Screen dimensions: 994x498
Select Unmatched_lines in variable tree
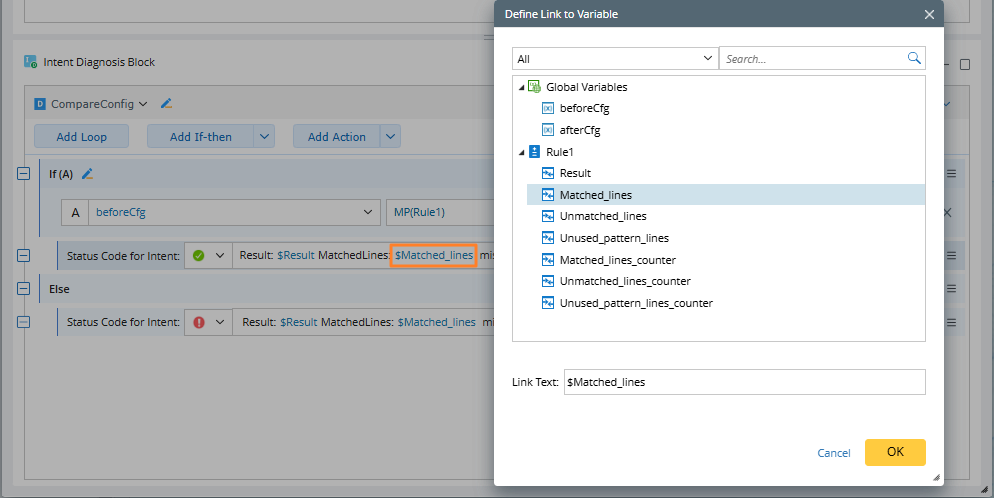coord(602,216)
